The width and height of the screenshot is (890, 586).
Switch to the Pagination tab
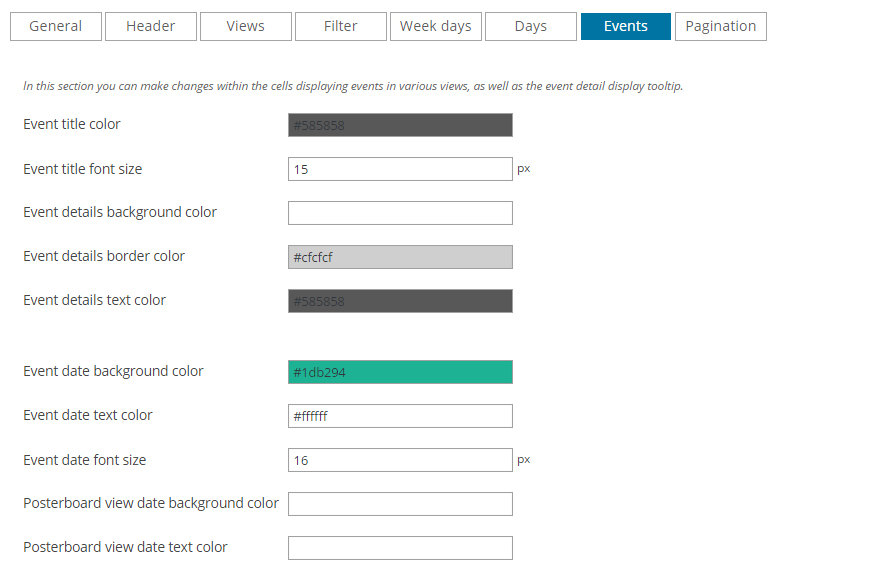point(720,26)
